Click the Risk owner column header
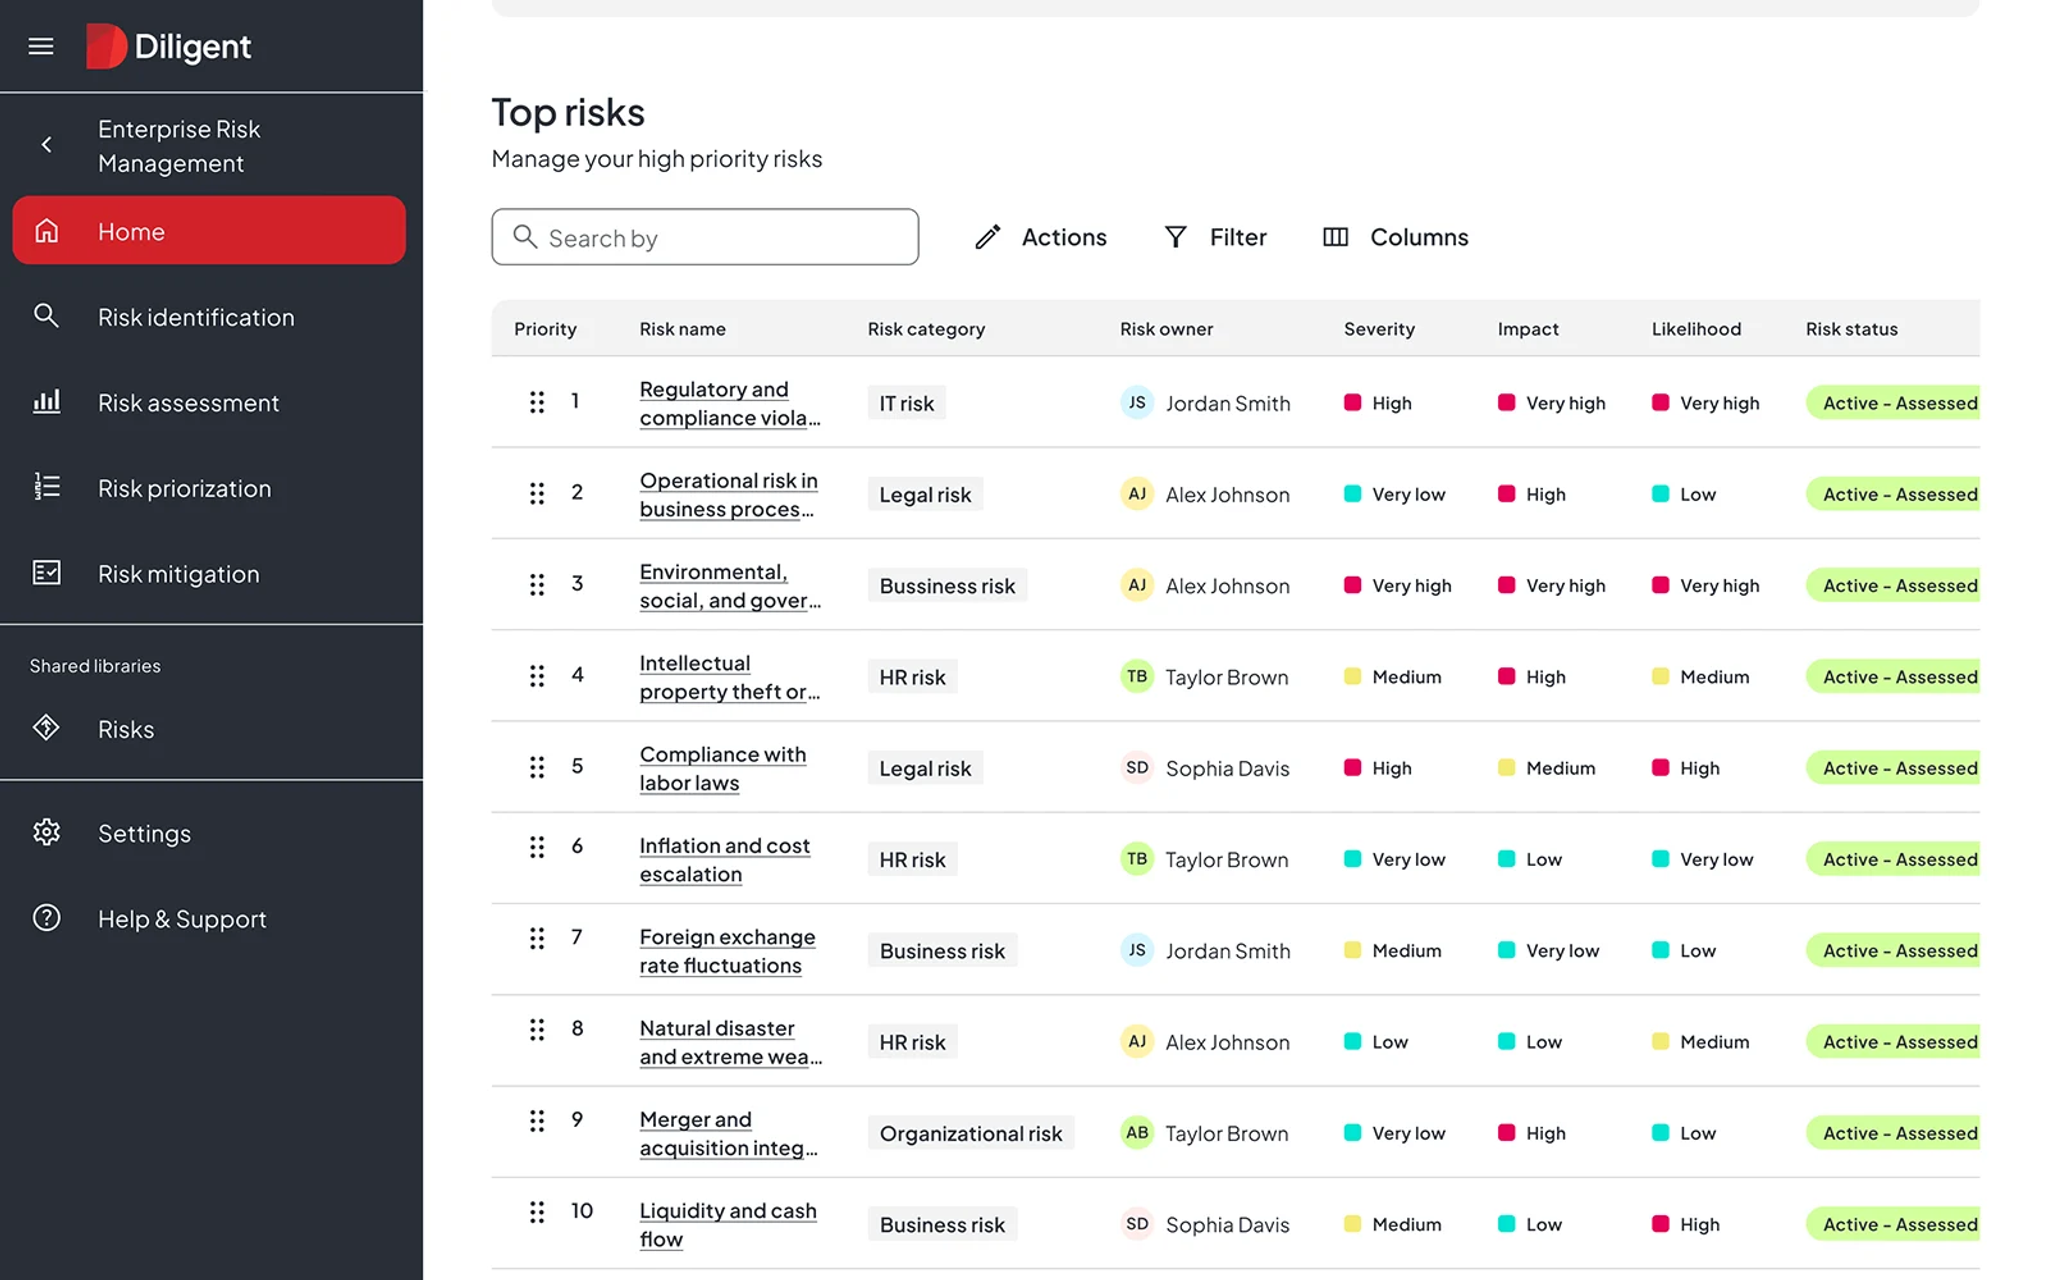 click(1166, 329)
